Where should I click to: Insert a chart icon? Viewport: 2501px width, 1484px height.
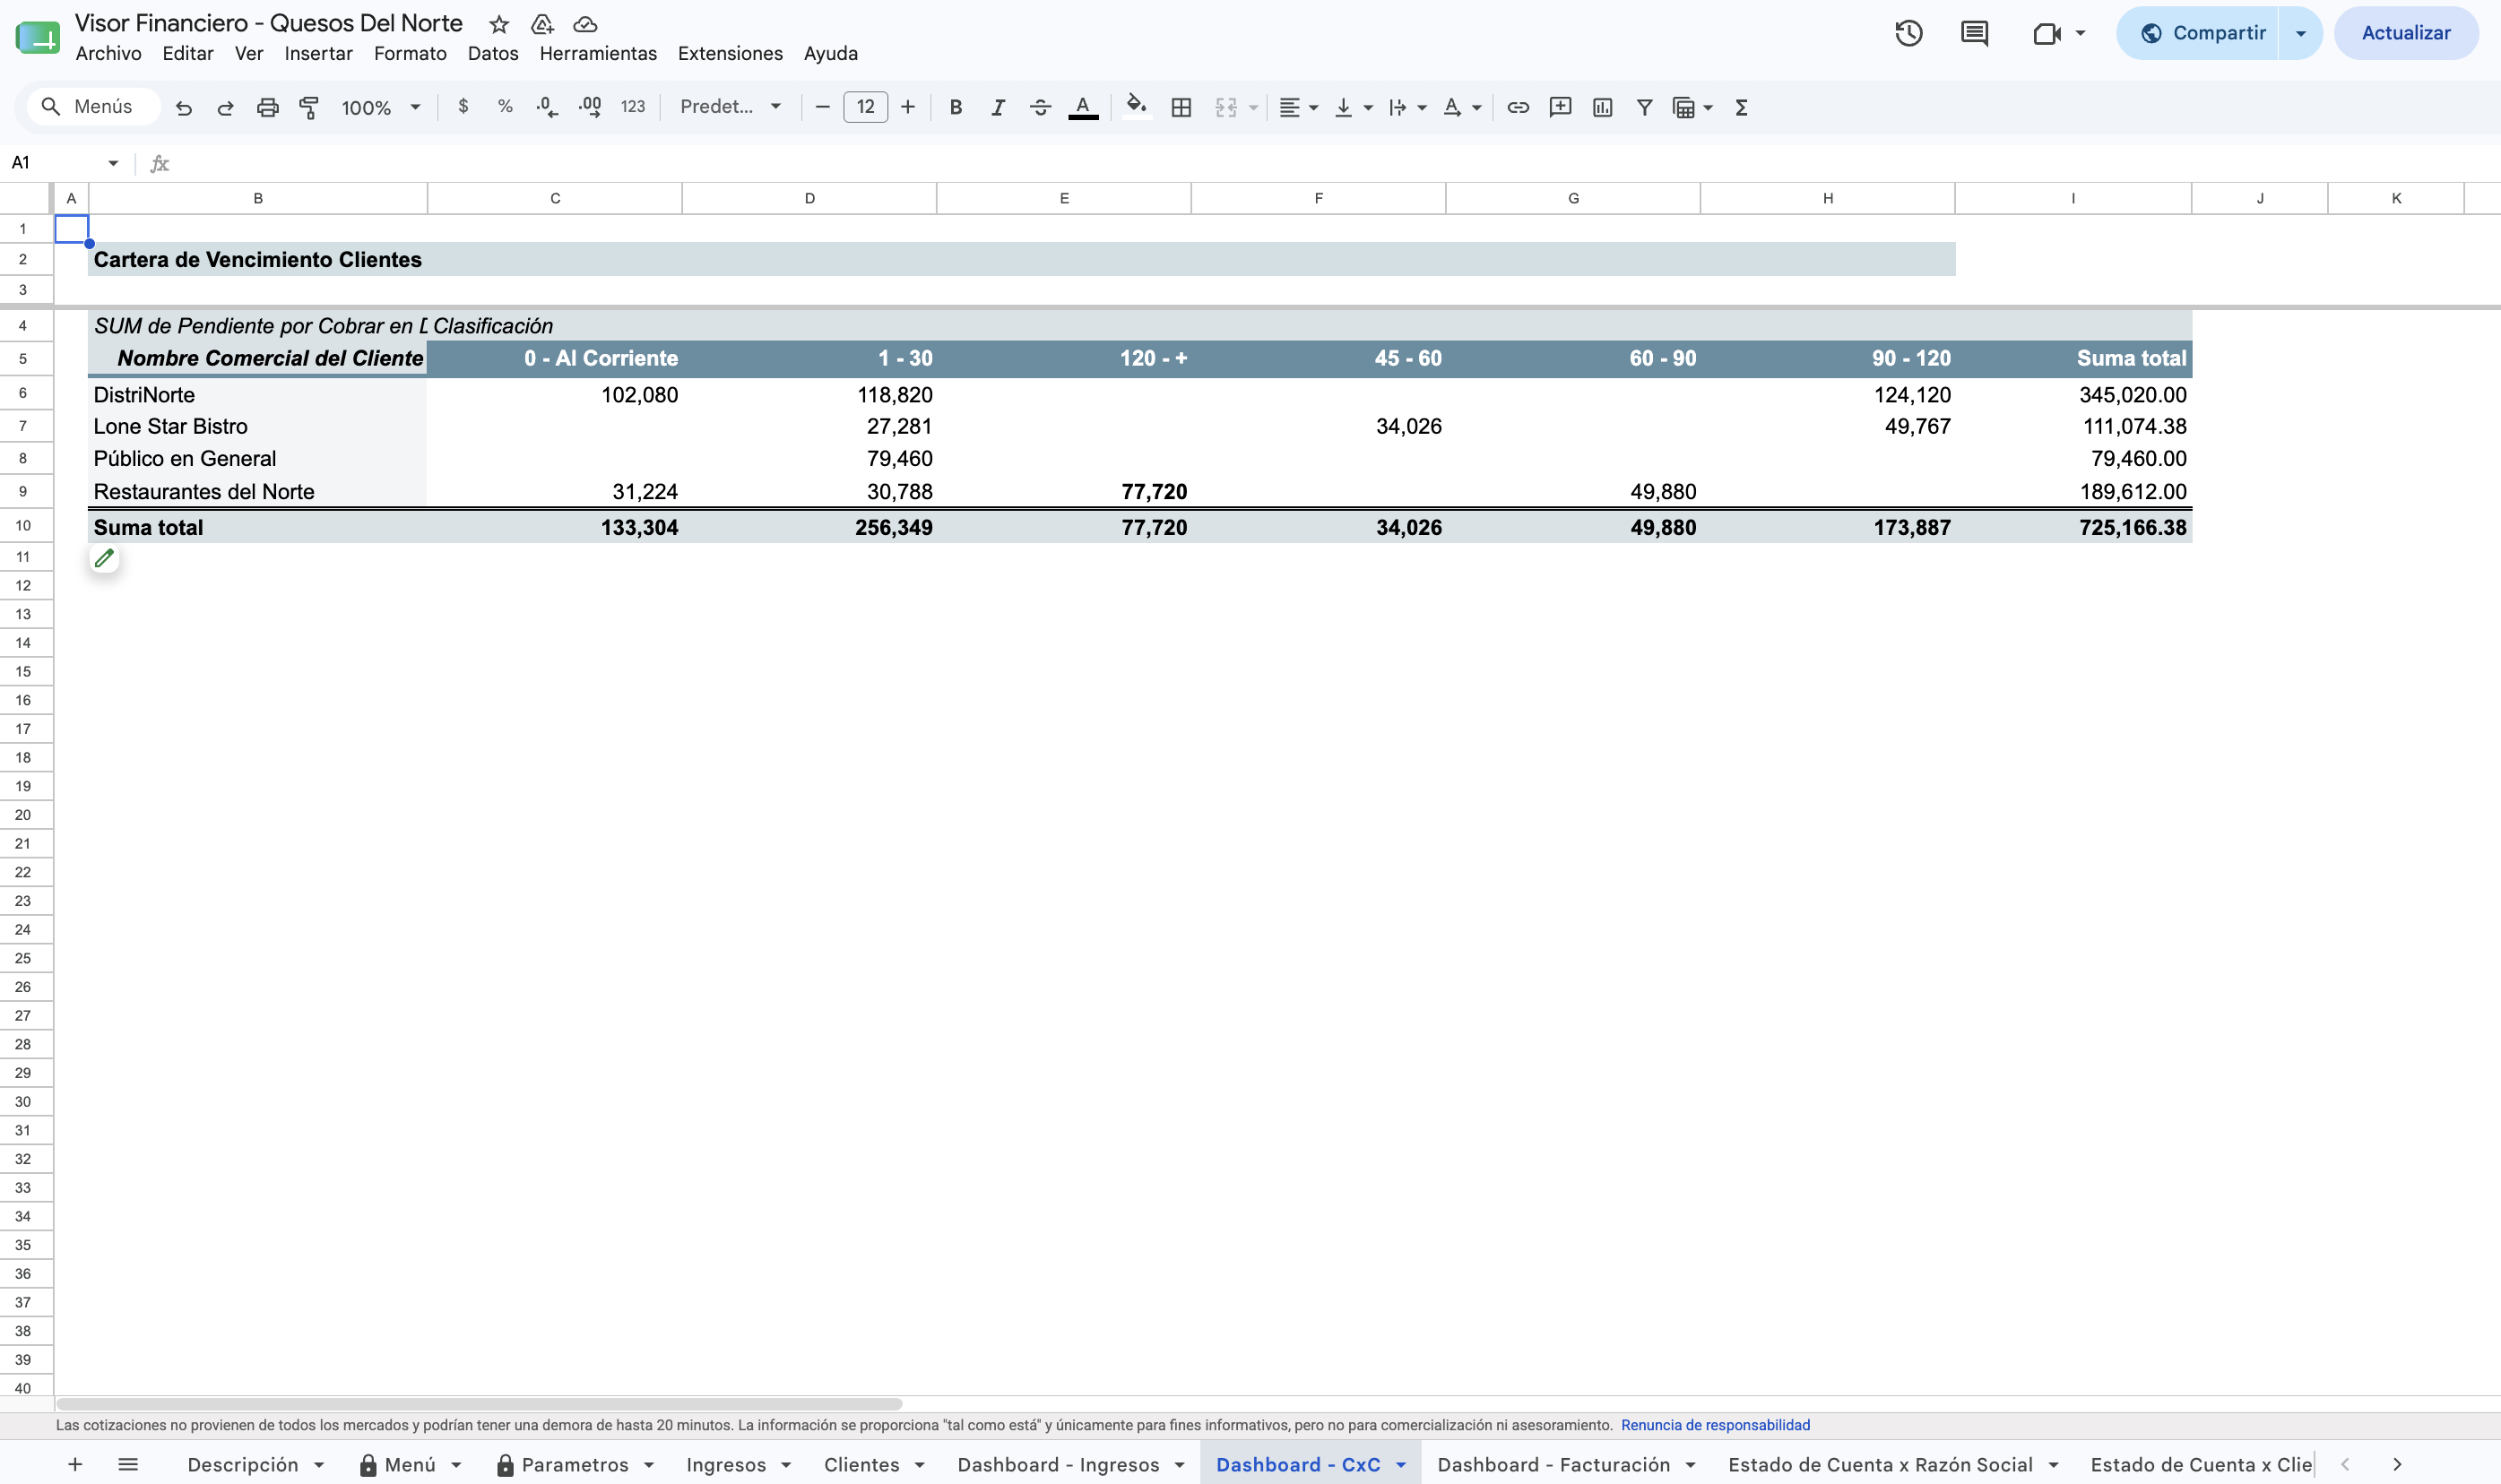coord(1602,107)
